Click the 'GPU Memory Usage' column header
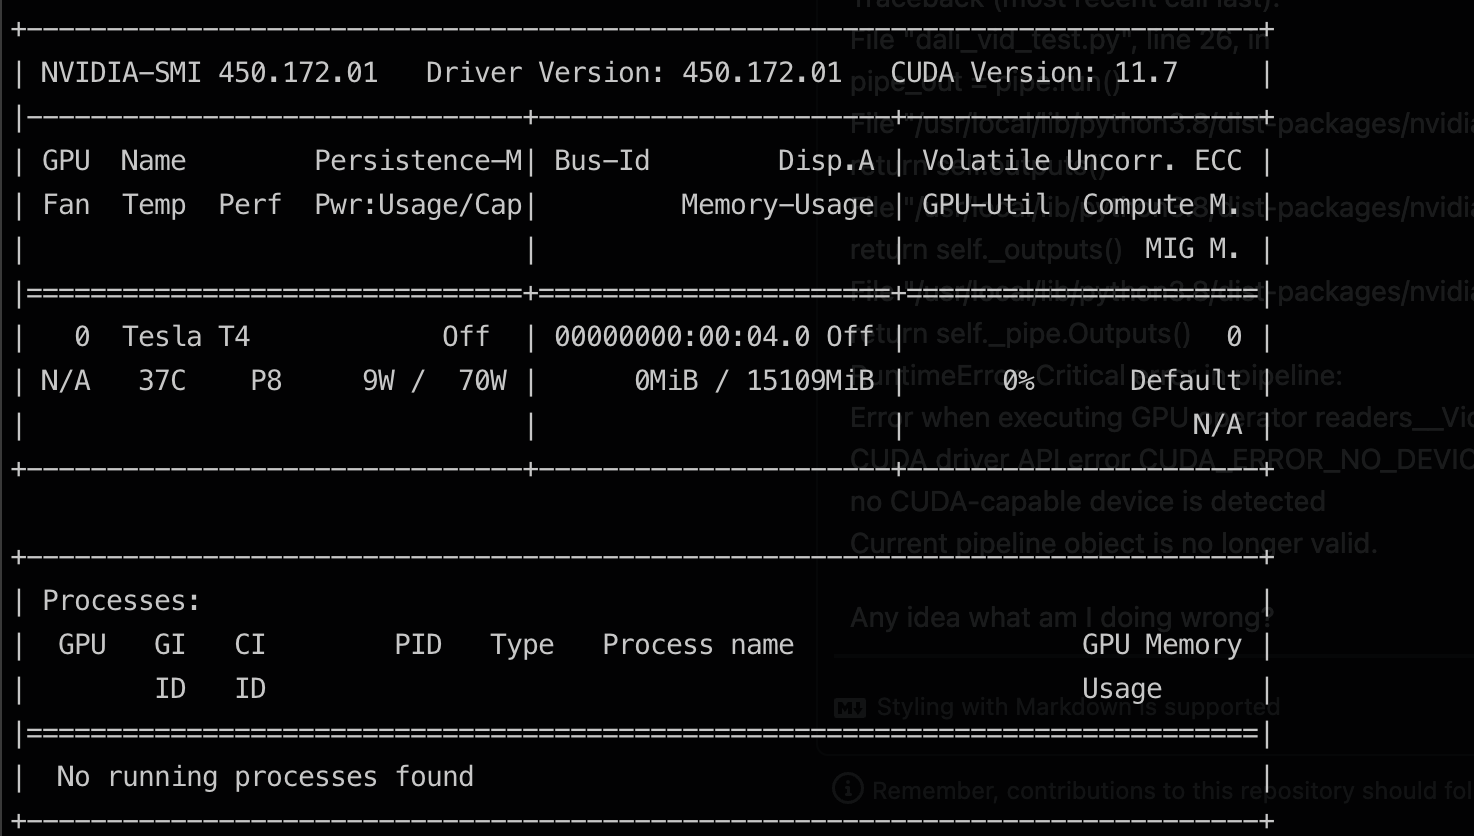Viewport: 1474px width, 836px height. coord(1161,665)
